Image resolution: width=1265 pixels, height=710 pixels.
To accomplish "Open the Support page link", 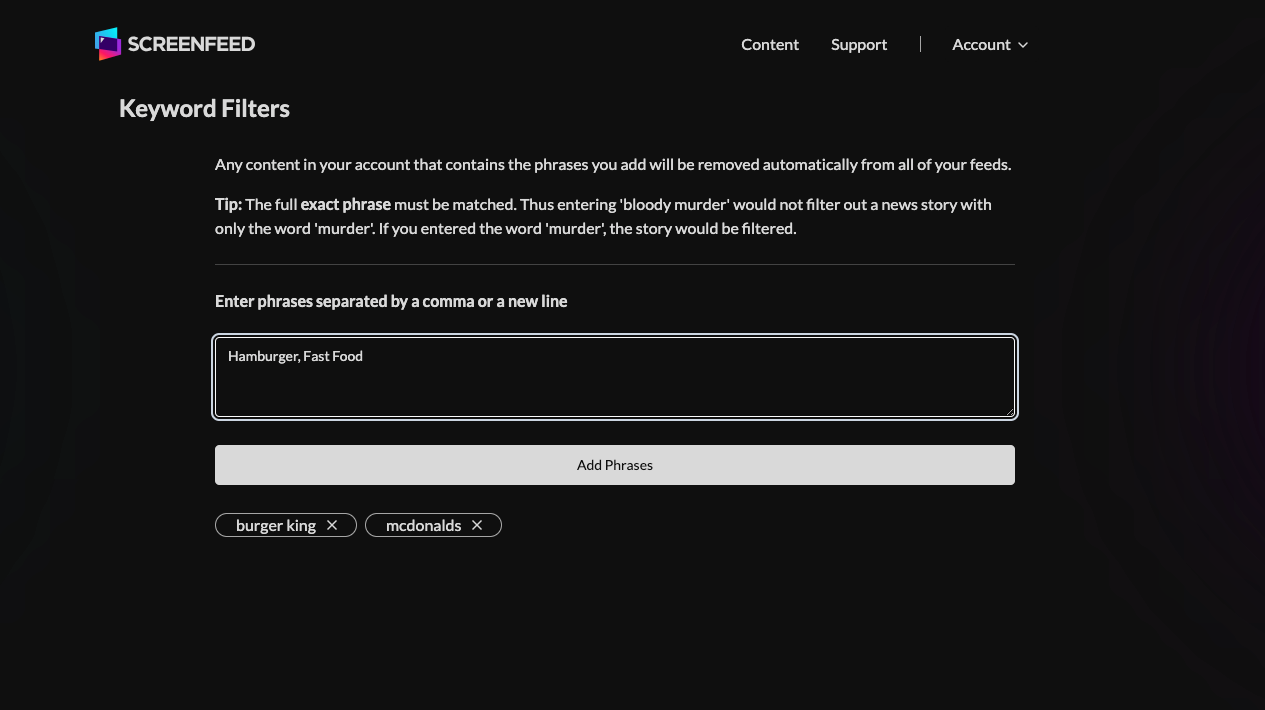I will (x=859, y=44).
